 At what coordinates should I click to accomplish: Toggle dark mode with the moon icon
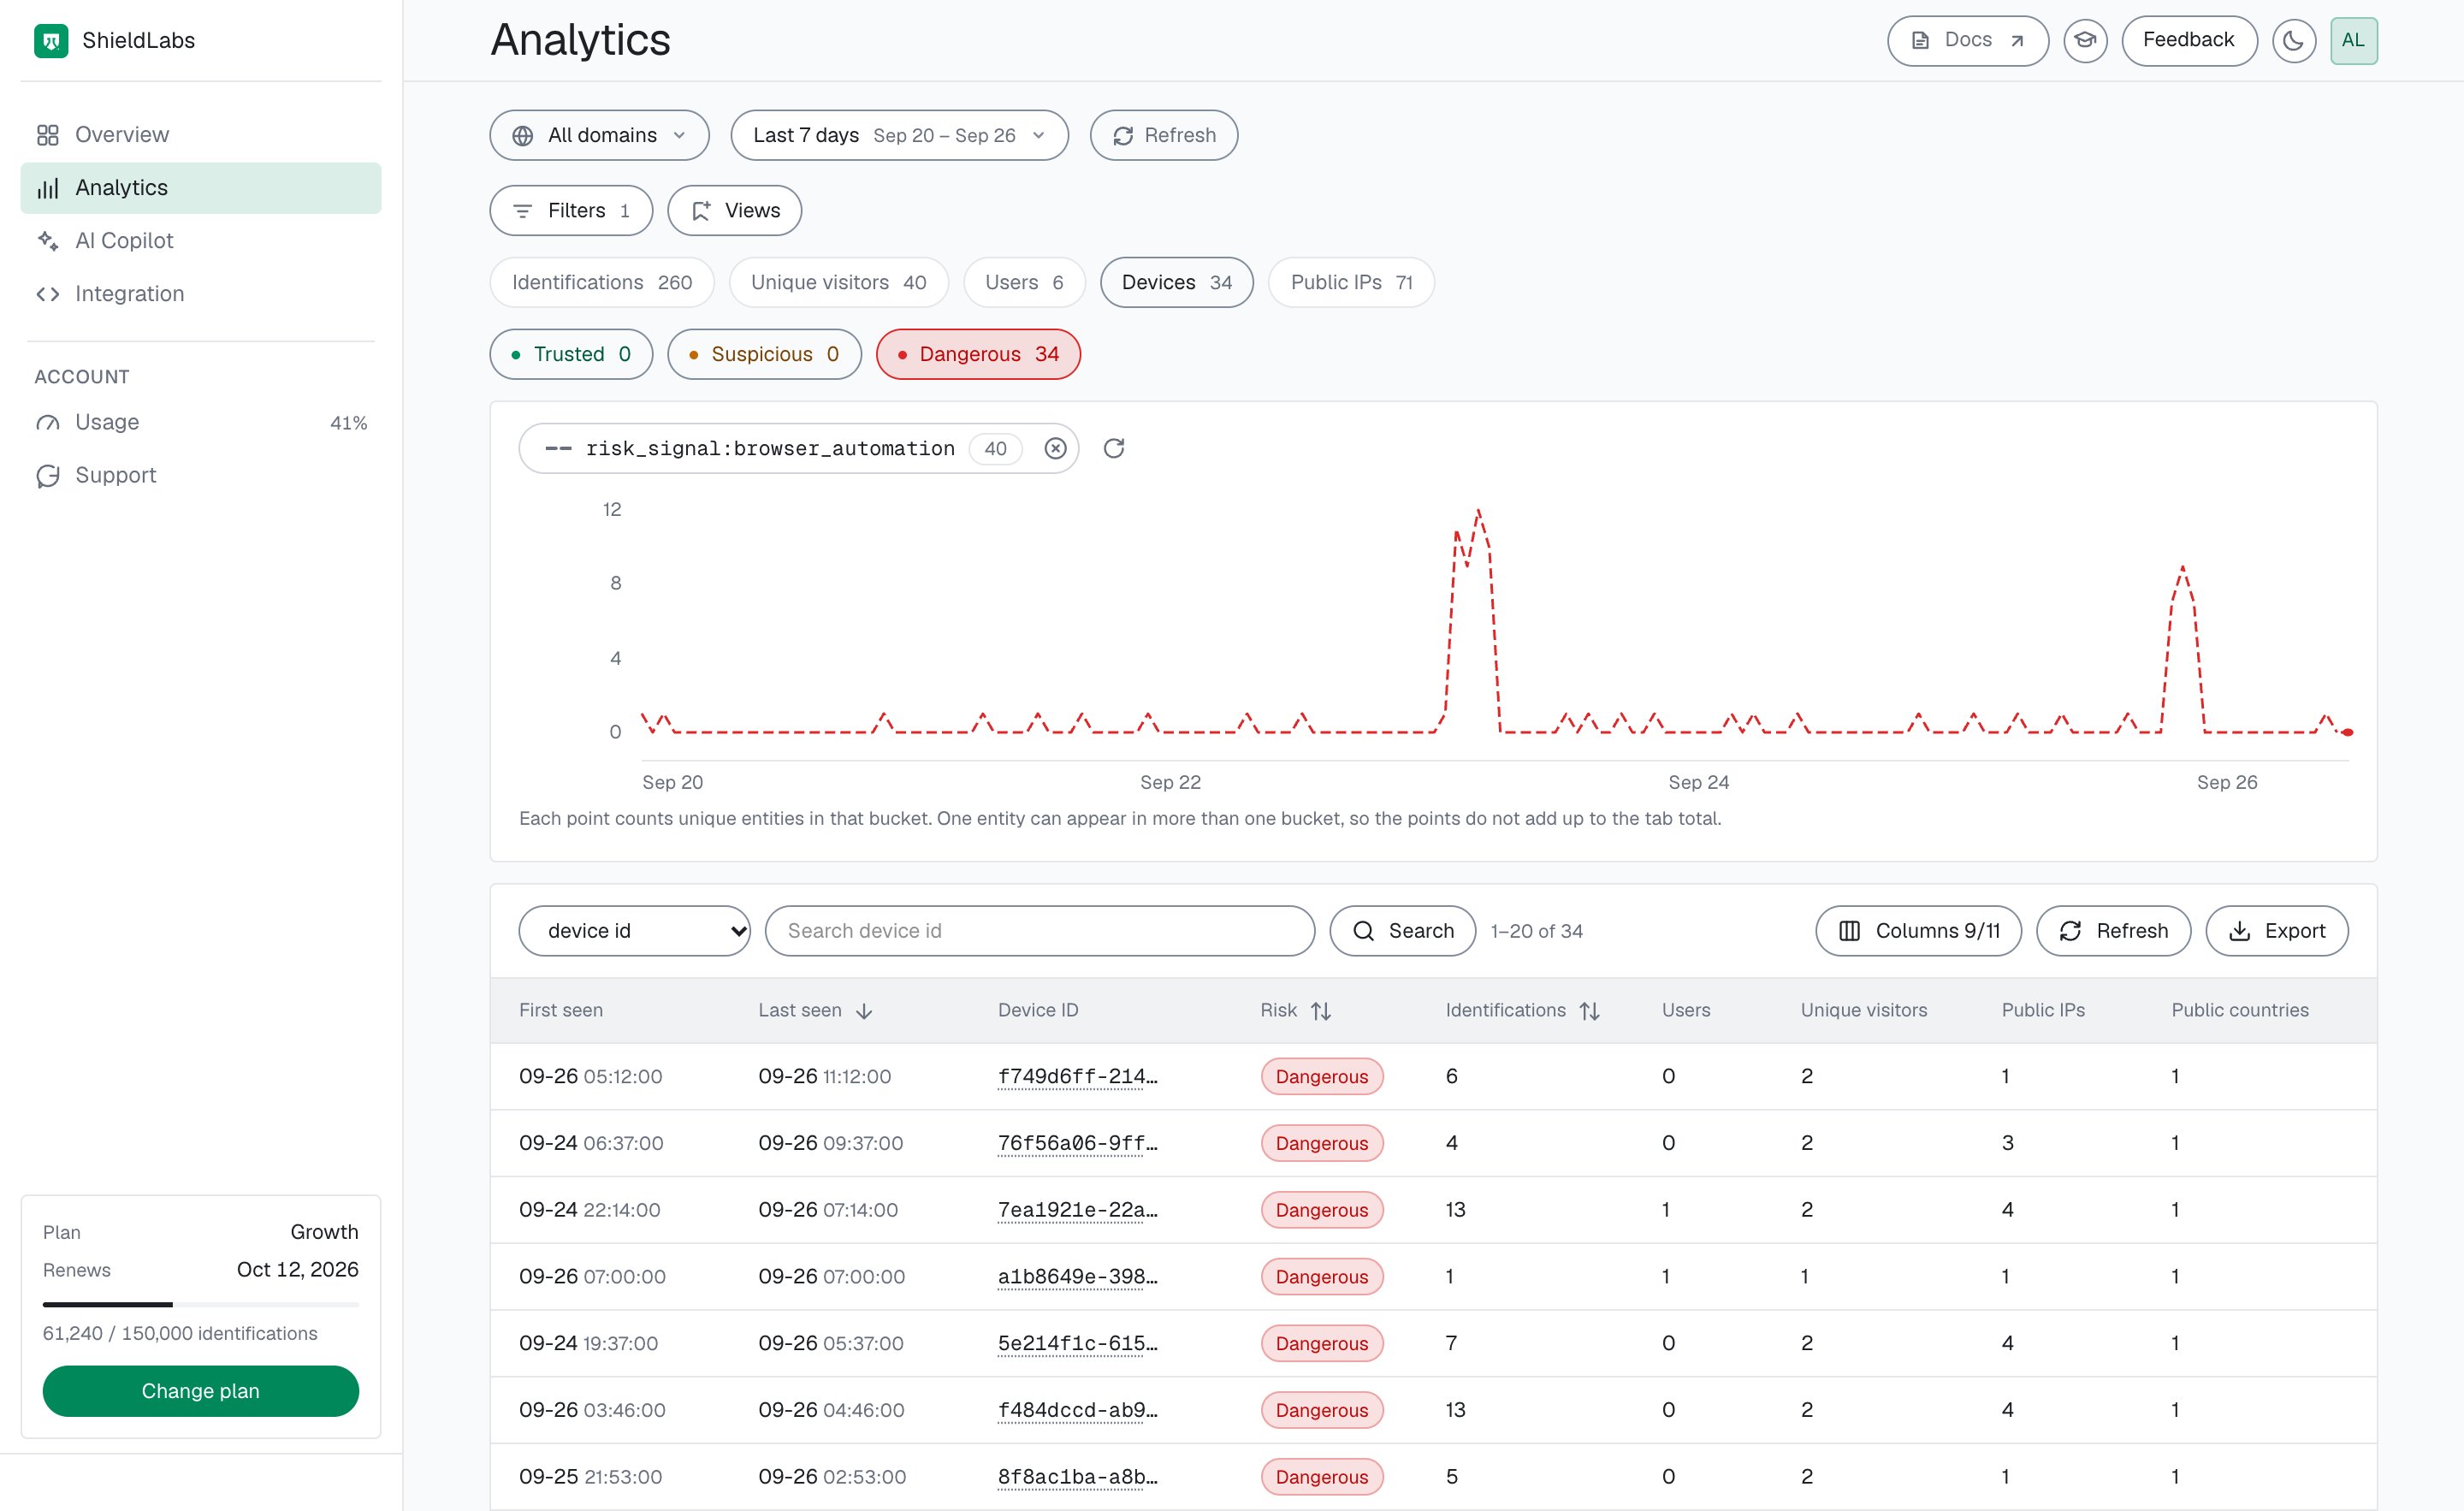click(x=2293, y=41)
